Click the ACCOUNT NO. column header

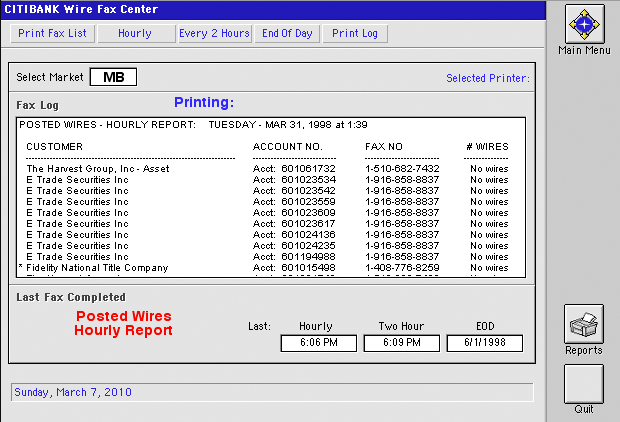287,147
